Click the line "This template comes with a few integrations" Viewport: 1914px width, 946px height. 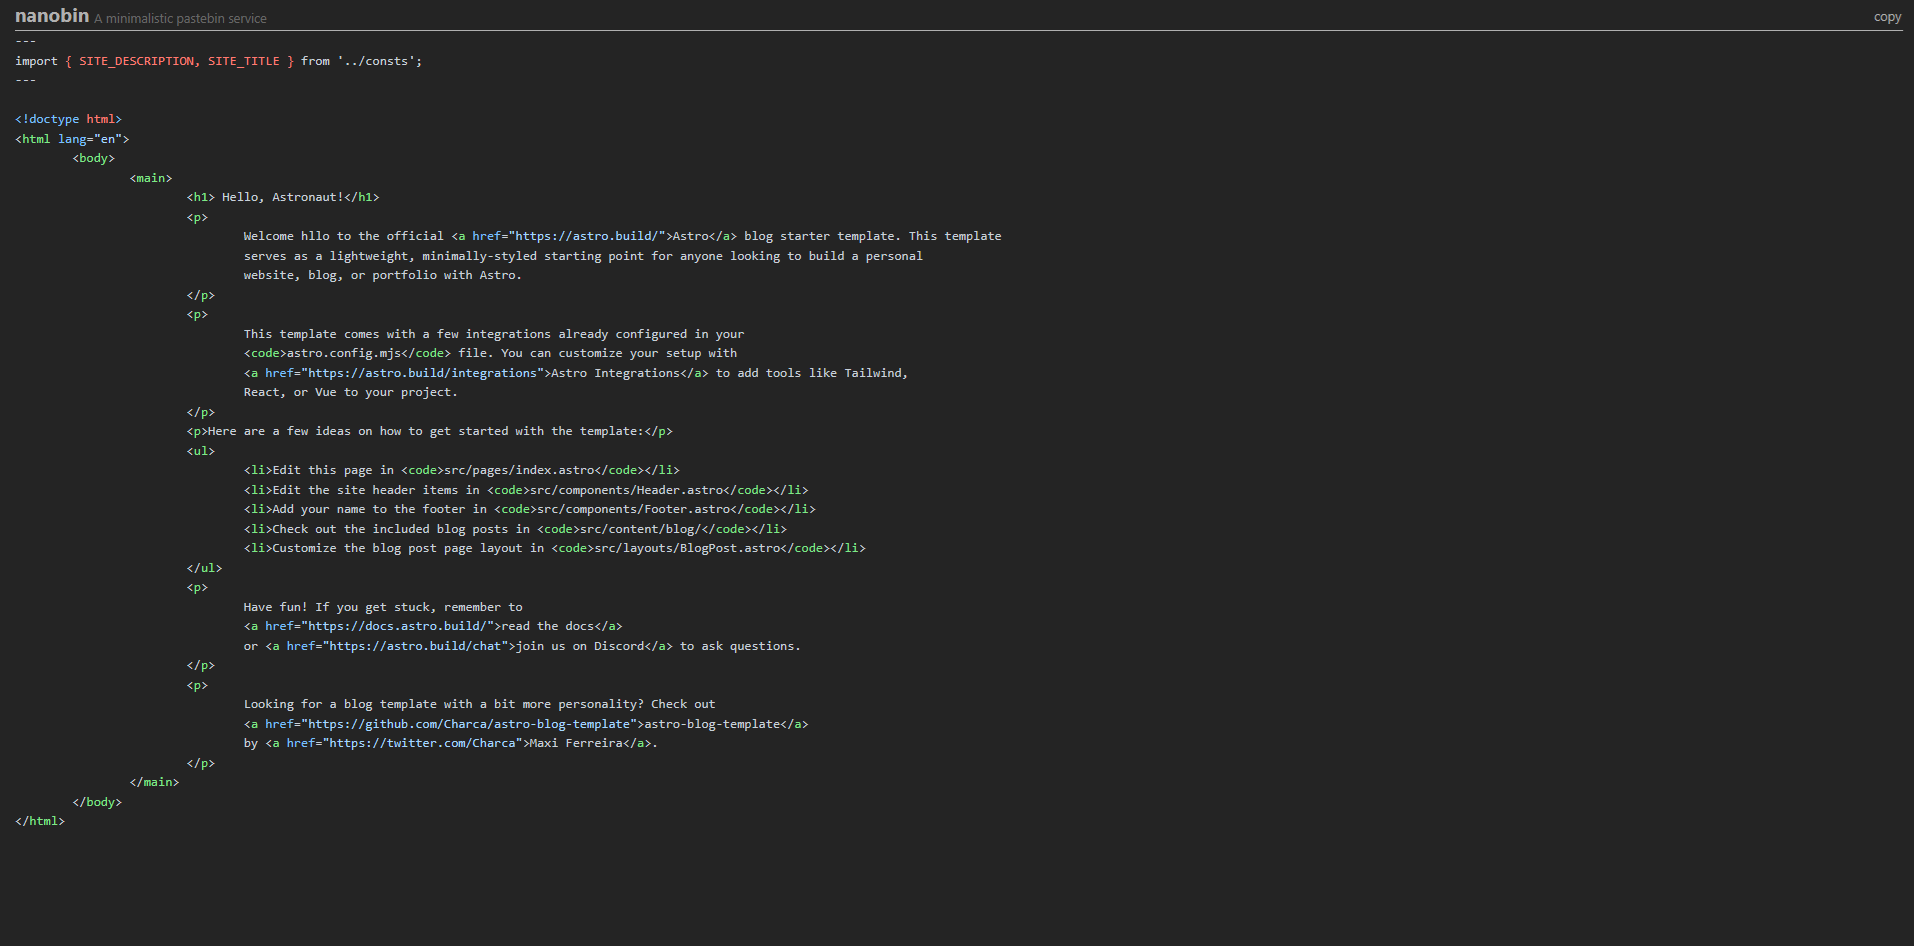coord(494,334)
